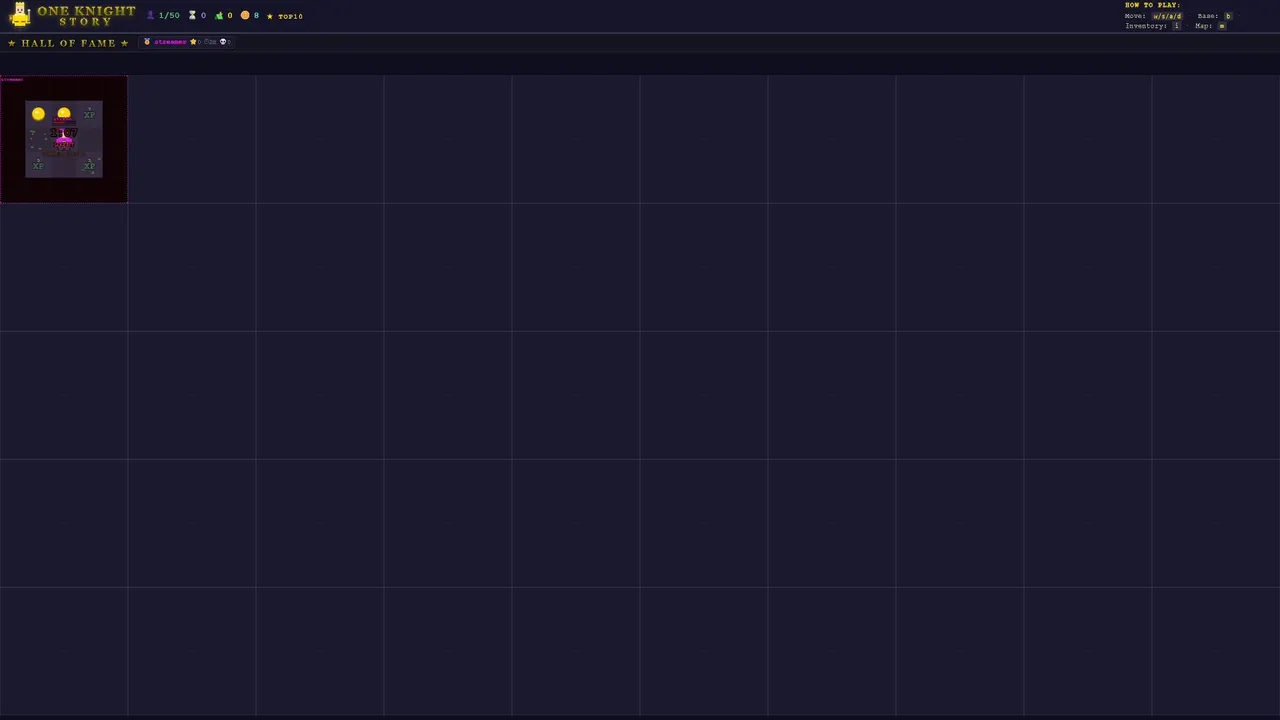Click the clock time value in streamer entry
1280x720 pixels.
(210, 42)
